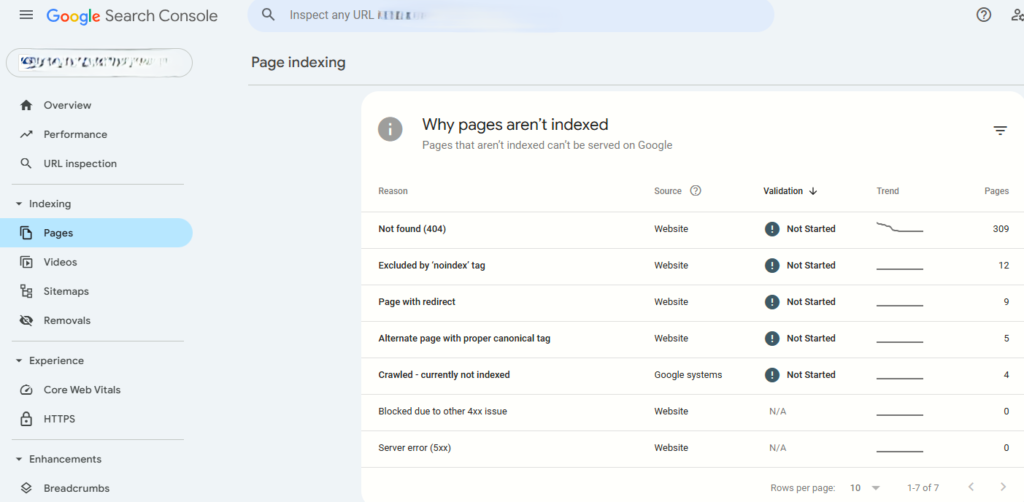Open the Not found (404) reason row

tap(692, 230)
